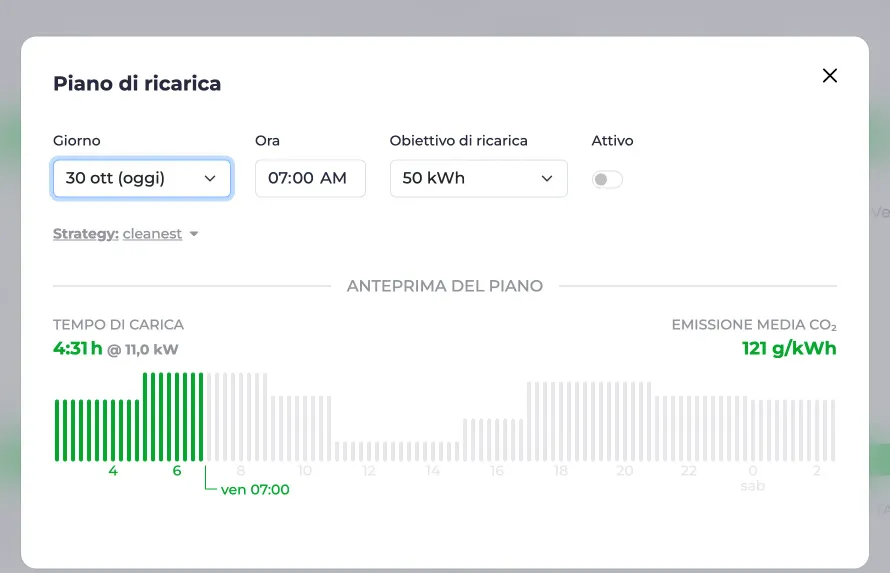Screen dimensions: 890x573
Task: Open the Obiettivo di ricarica 50 kWh dropdown
Action: tap(478, 178)
